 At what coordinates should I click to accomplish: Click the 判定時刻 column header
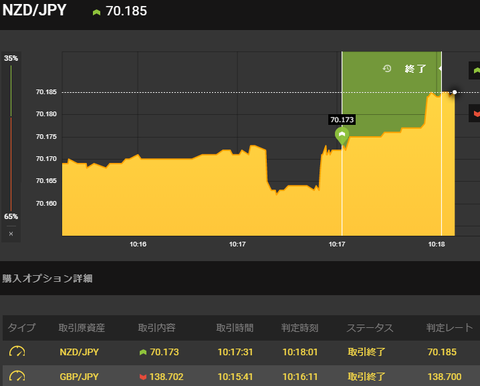click(300, 328)
